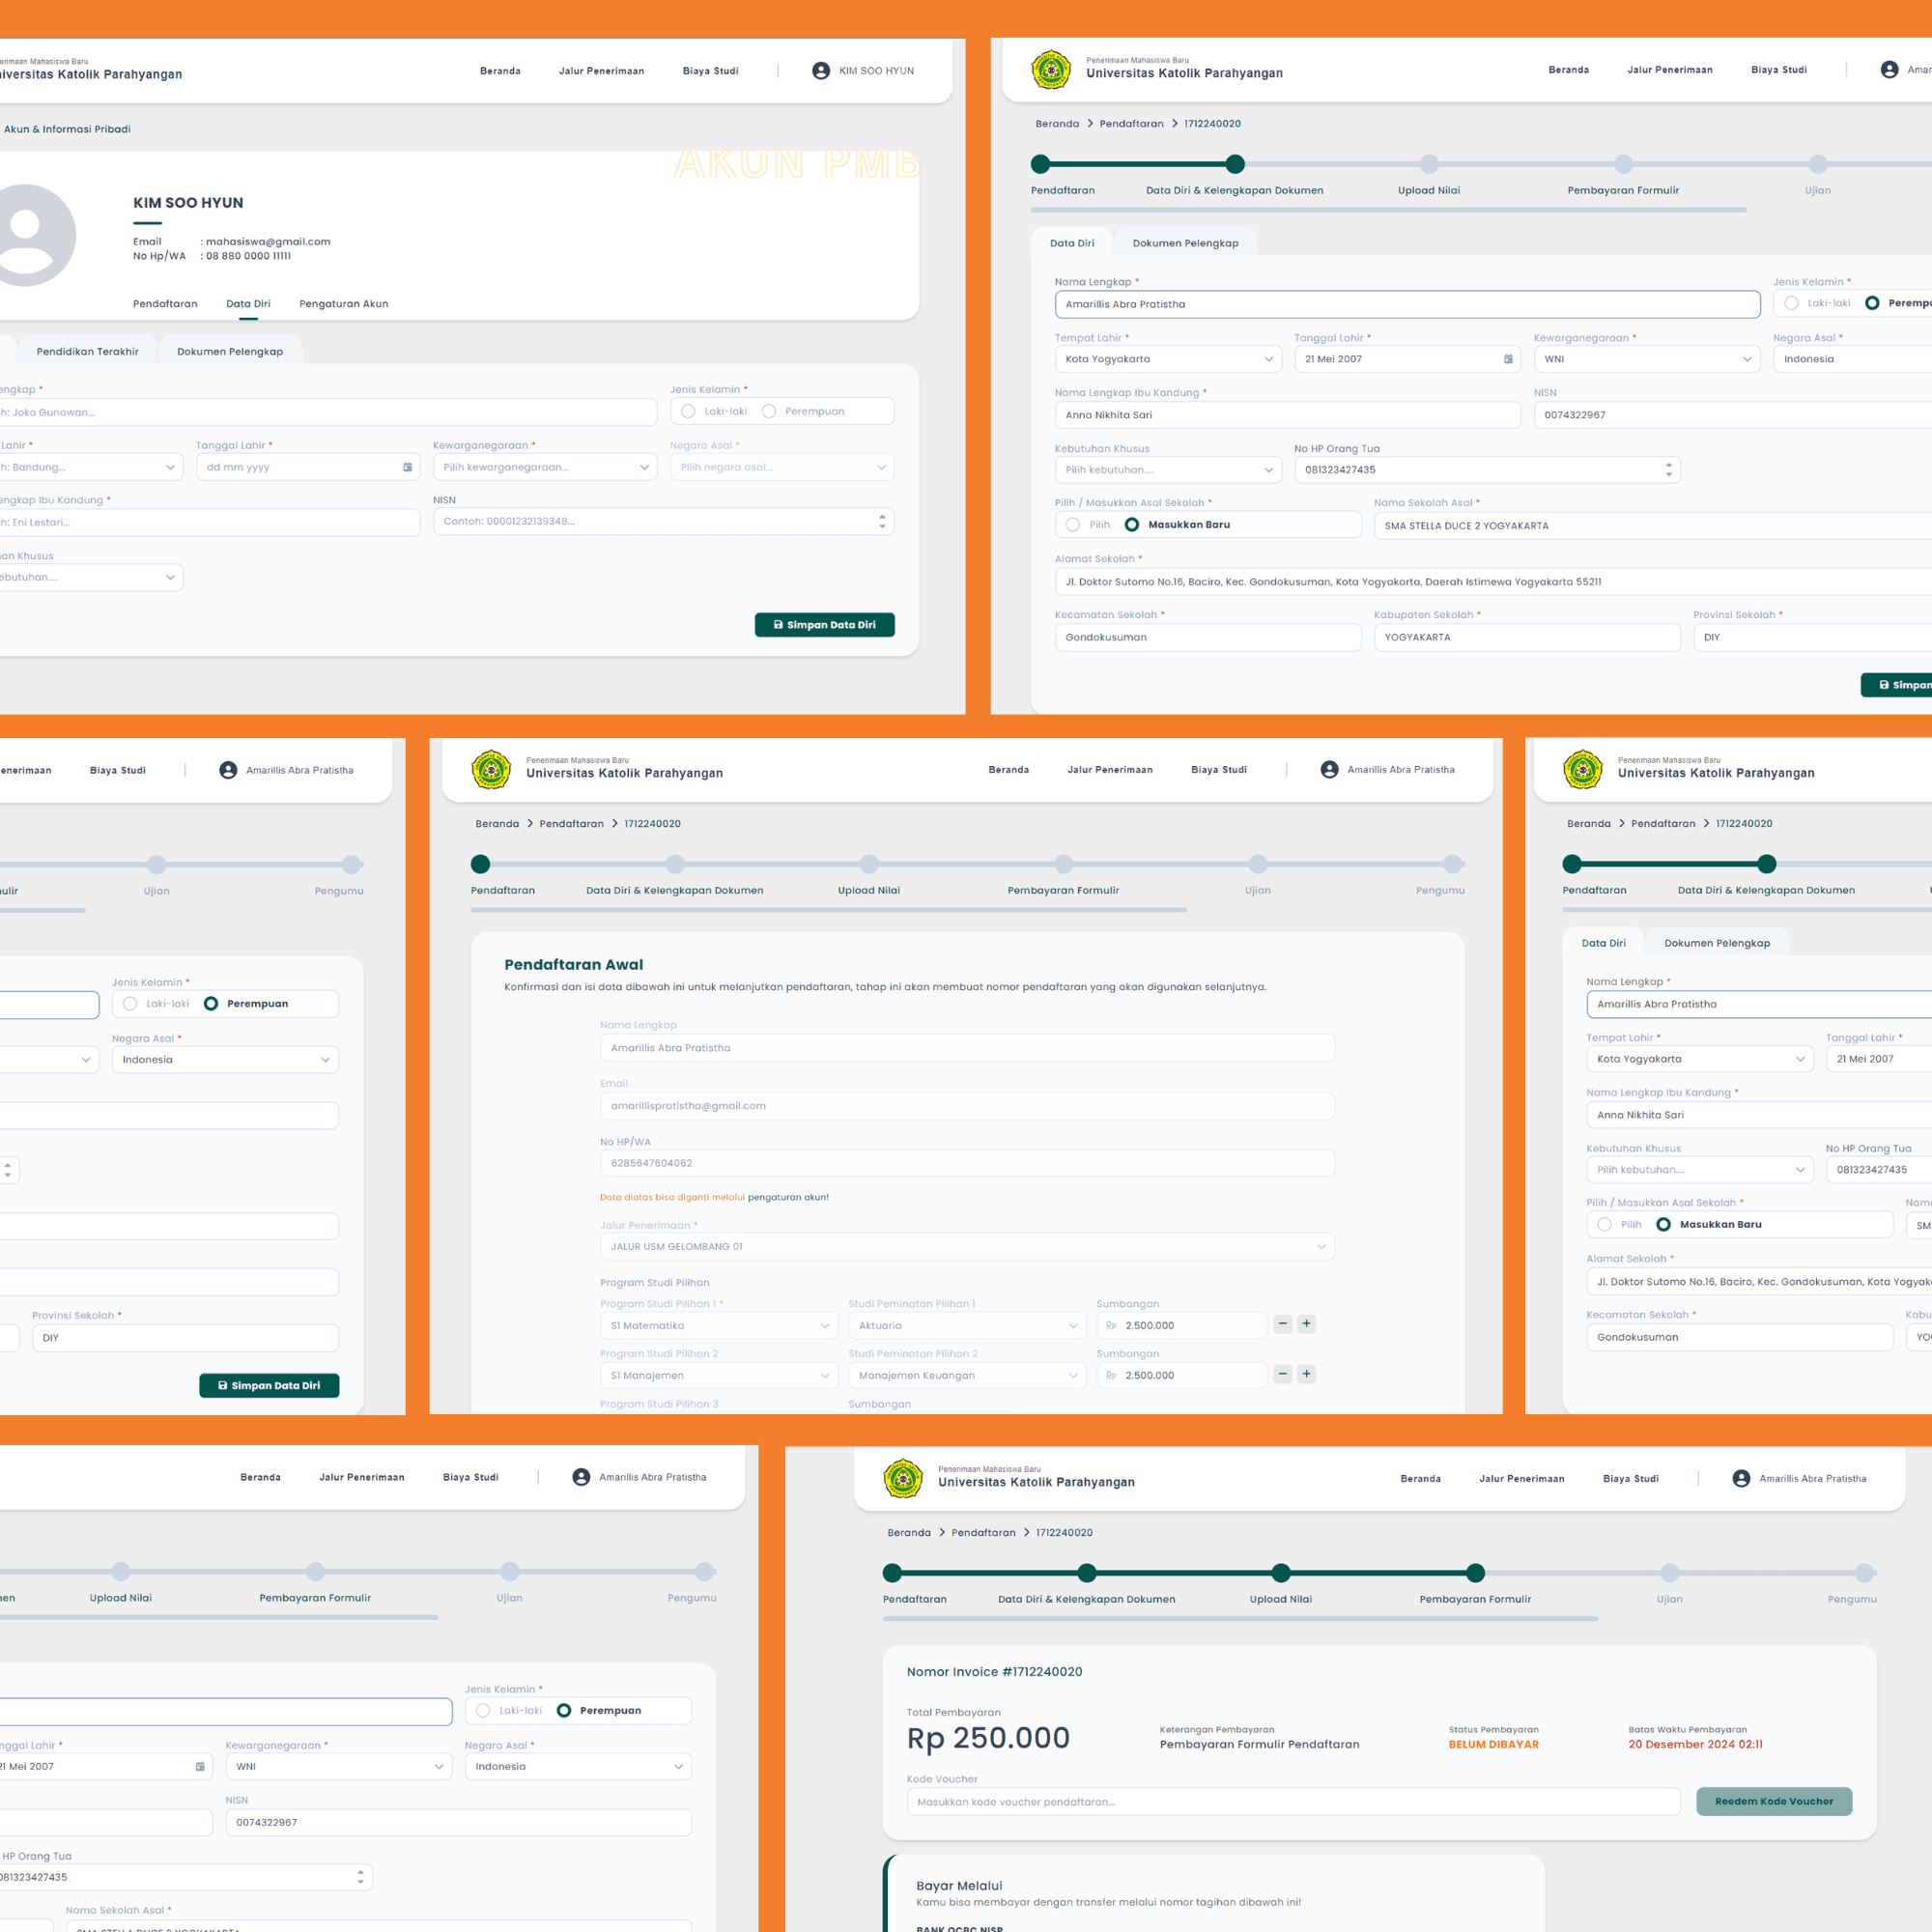Expand the Aktuaria peminatan dropdown
The width and height of the screenshot is (1932, 1932).
(967, 1326)
